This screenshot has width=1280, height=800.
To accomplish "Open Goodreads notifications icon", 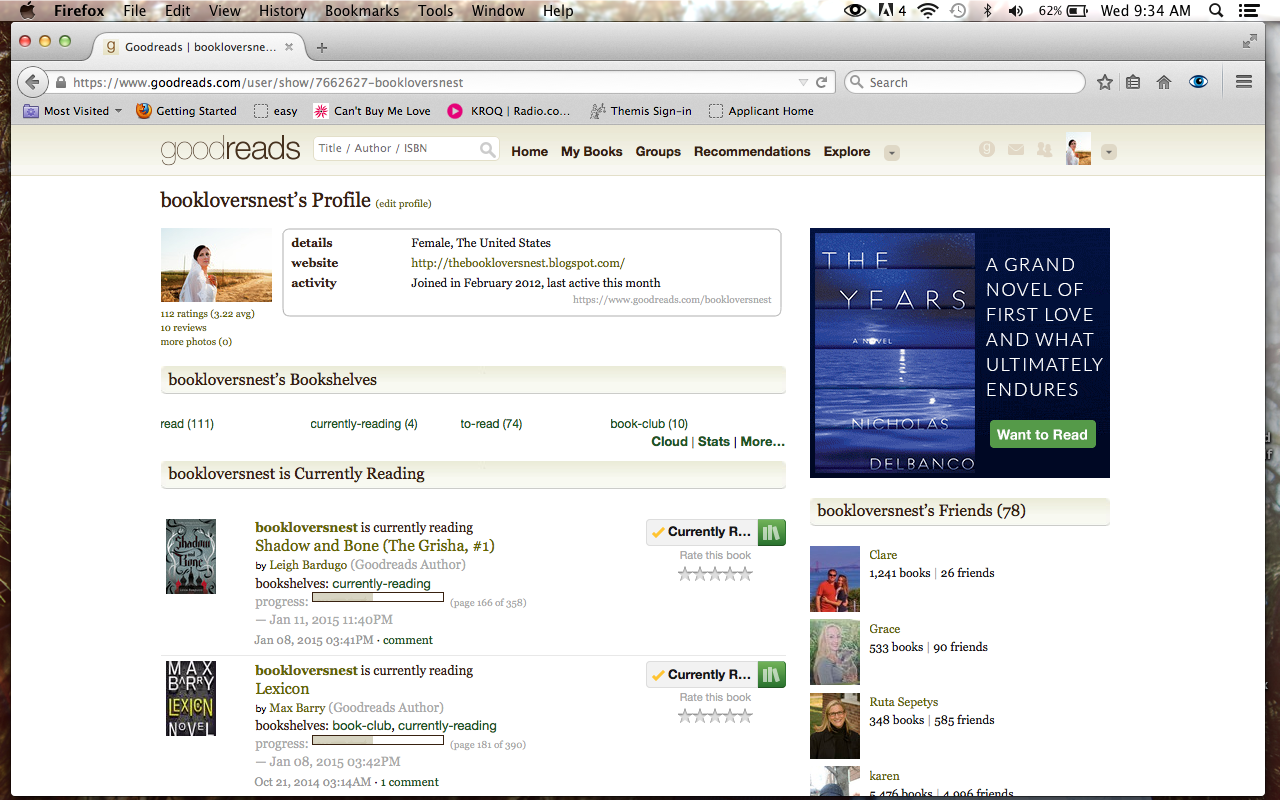I will [x=987, y=150].
